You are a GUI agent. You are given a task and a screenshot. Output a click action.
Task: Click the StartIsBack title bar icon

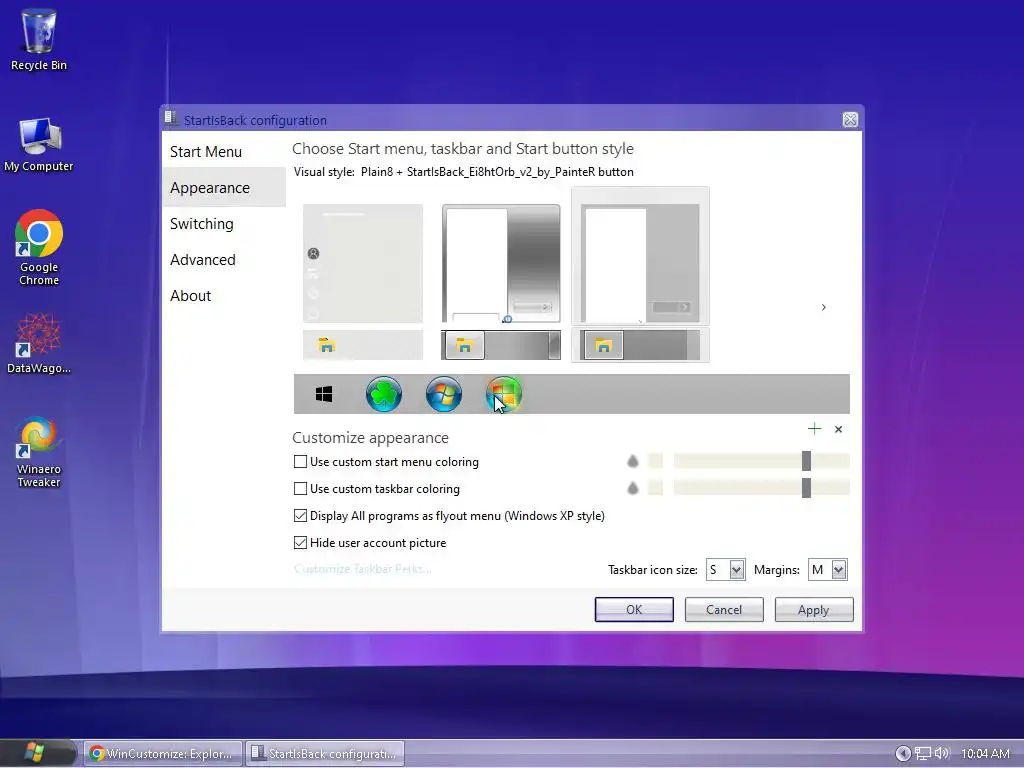(171, 118)
